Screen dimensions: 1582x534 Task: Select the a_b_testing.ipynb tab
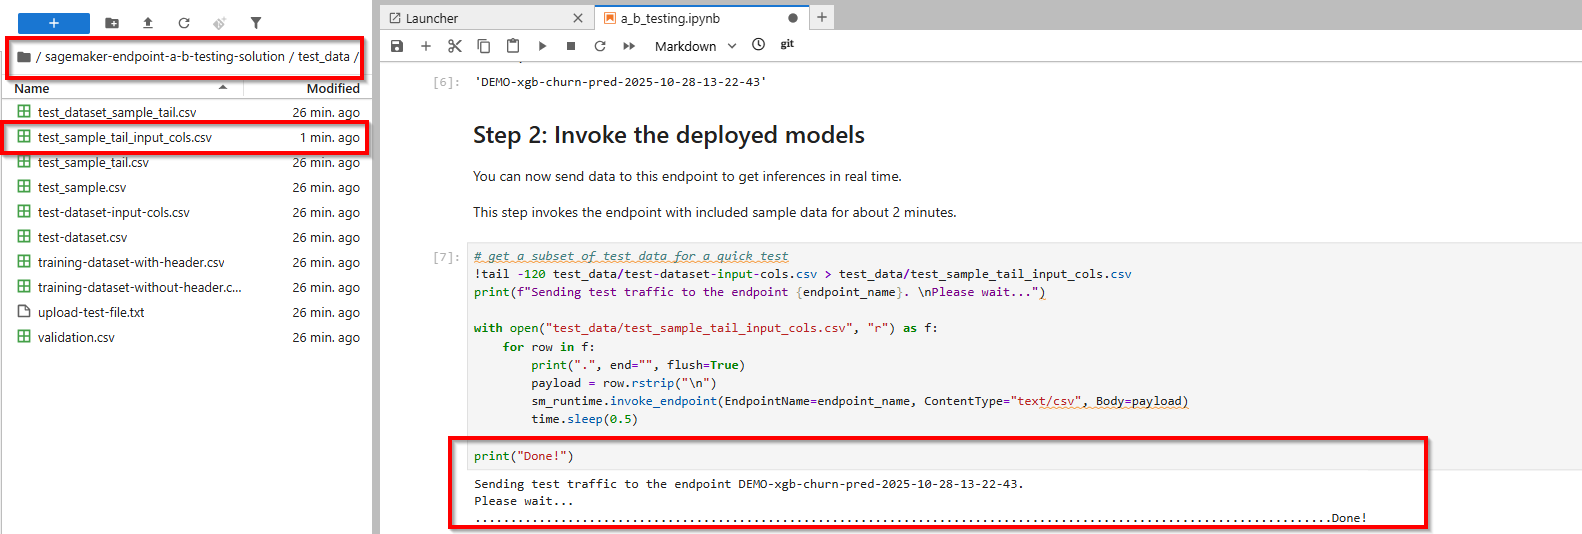click(x=670, y=18)
